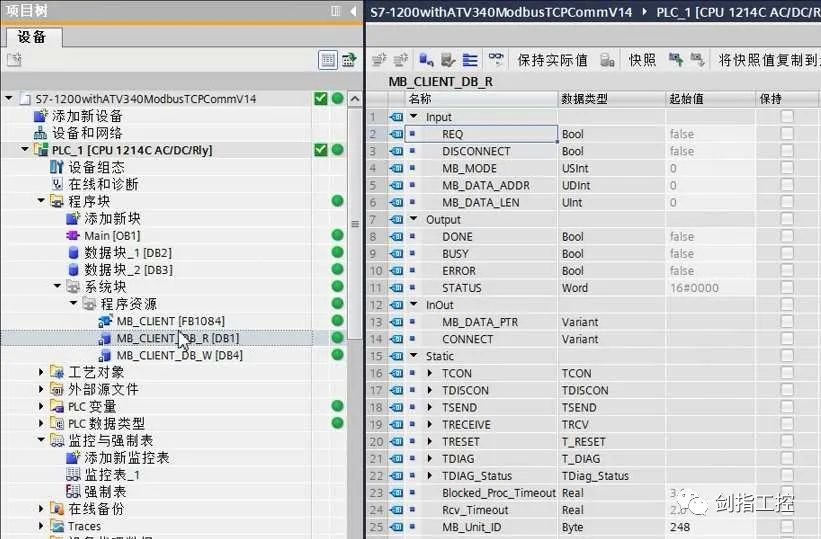Collapse the 程序块 program blocks folder
The height and width of the screenshot is (539, 821).
click(42, 201)
